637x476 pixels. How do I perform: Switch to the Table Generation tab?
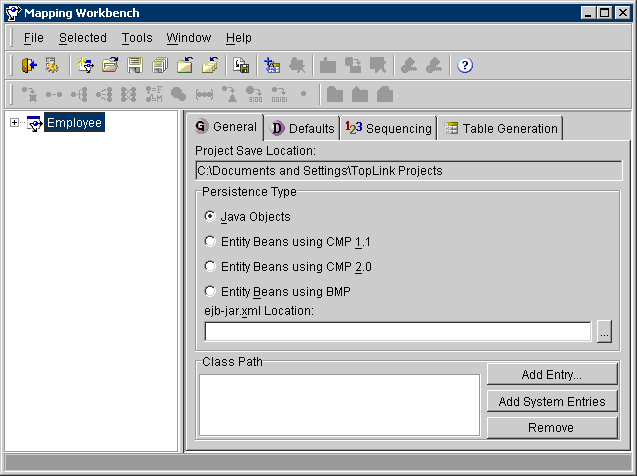[x=500, y=128]
